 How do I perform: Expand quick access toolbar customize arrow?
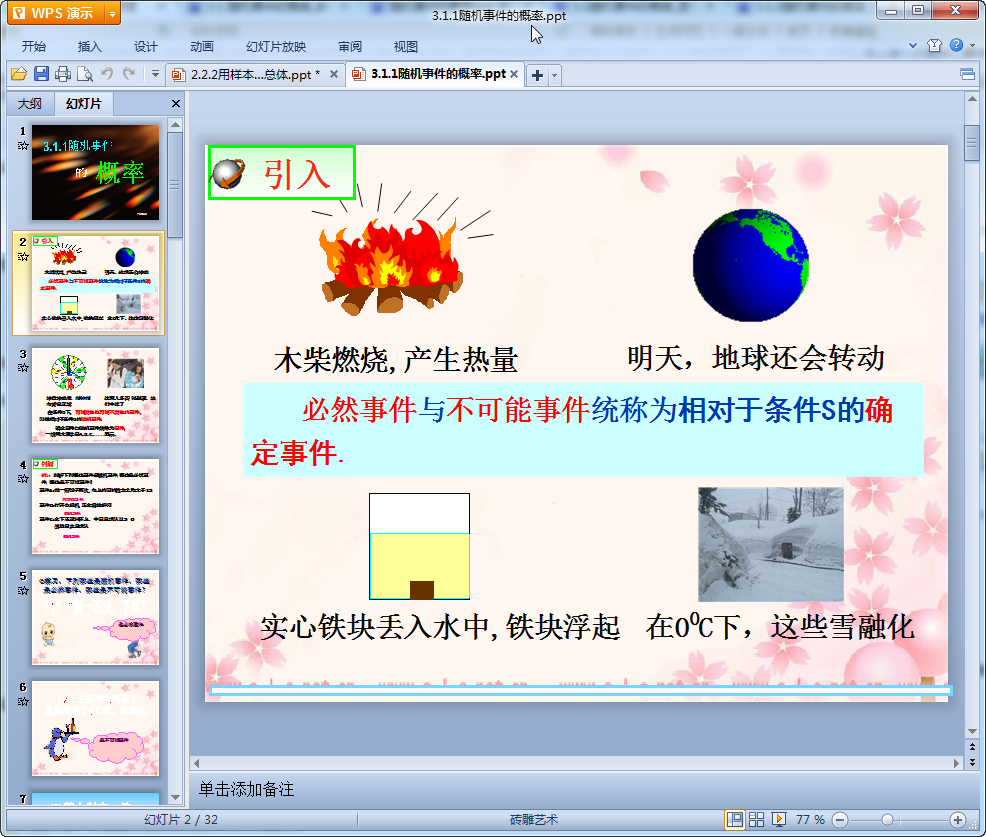point(155,74)
